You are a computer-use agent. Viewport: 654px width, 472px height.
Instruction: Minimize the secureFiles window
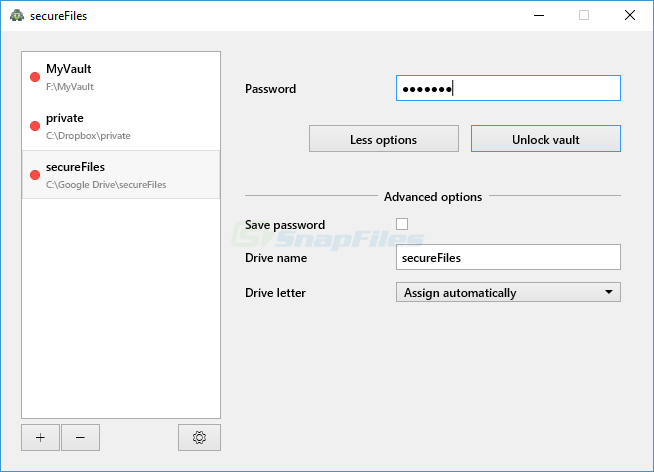pos(538,15)
